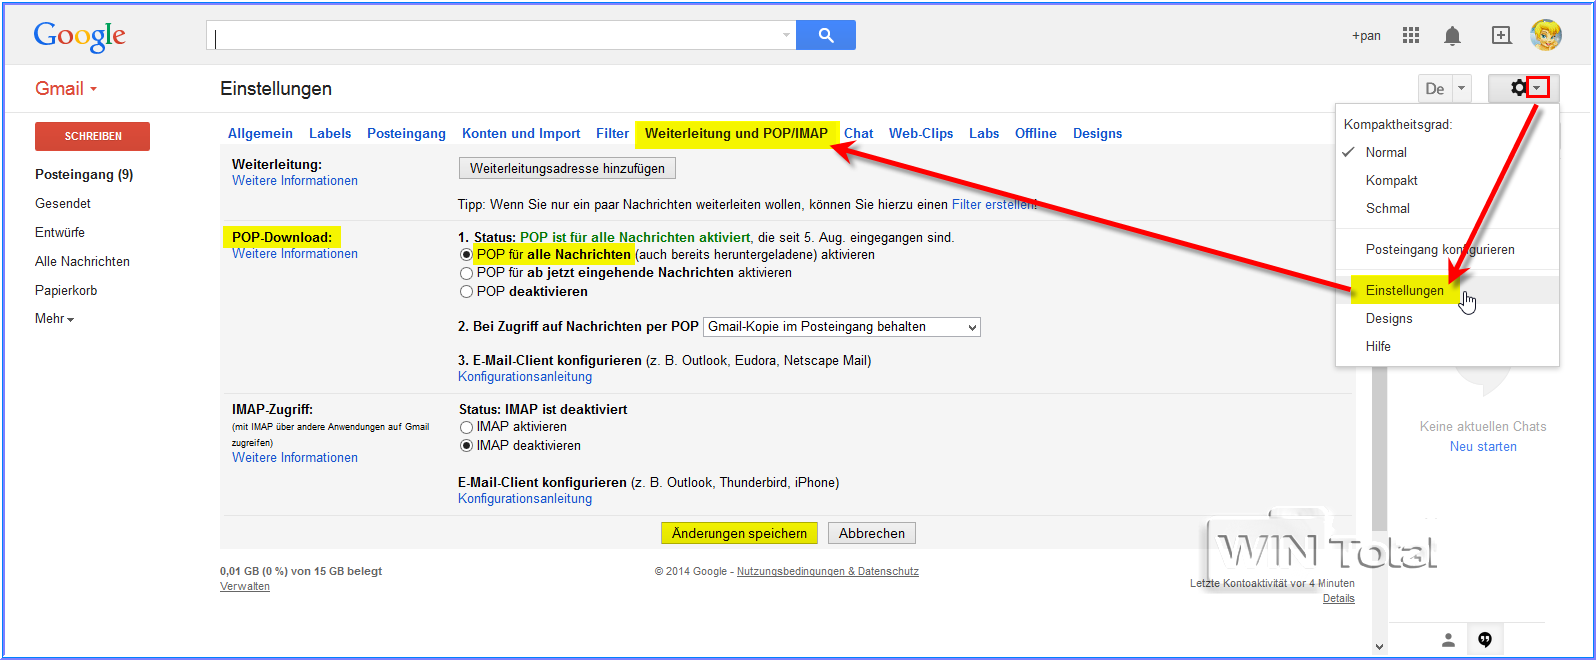The width and height of the screenshot is (1596, 660).
Task: Select 'IMAP aktivieren' radio button
Action: click(x=466, y=427)
